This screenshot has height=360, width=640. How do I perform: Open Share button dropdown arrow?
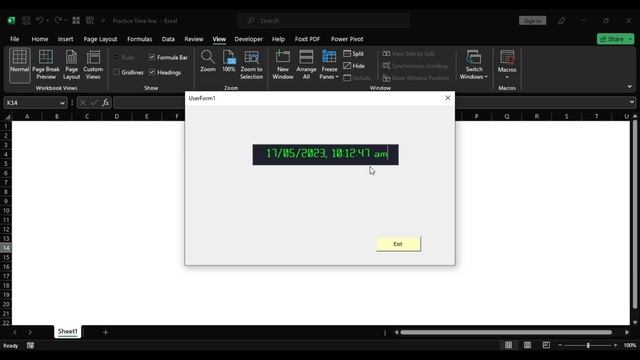(630, 39)
